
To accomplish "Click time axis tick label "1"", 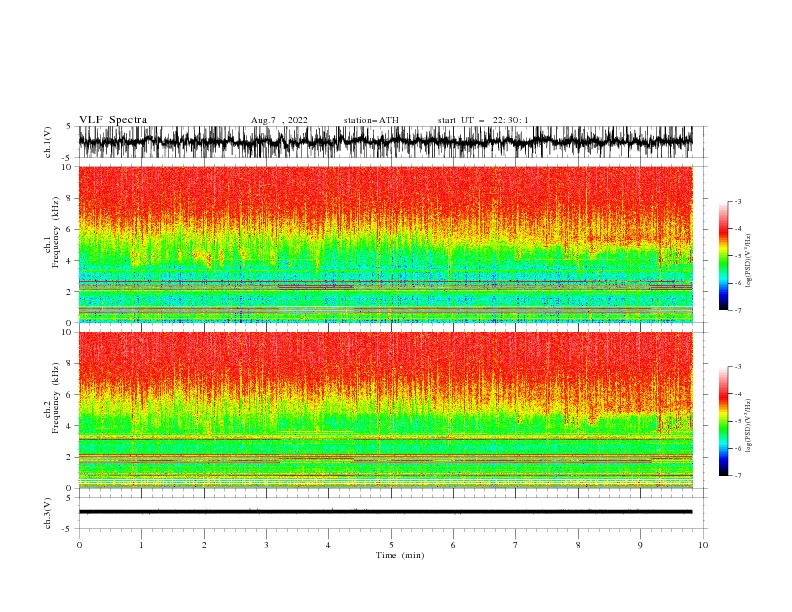I will [x=141, y=545].
